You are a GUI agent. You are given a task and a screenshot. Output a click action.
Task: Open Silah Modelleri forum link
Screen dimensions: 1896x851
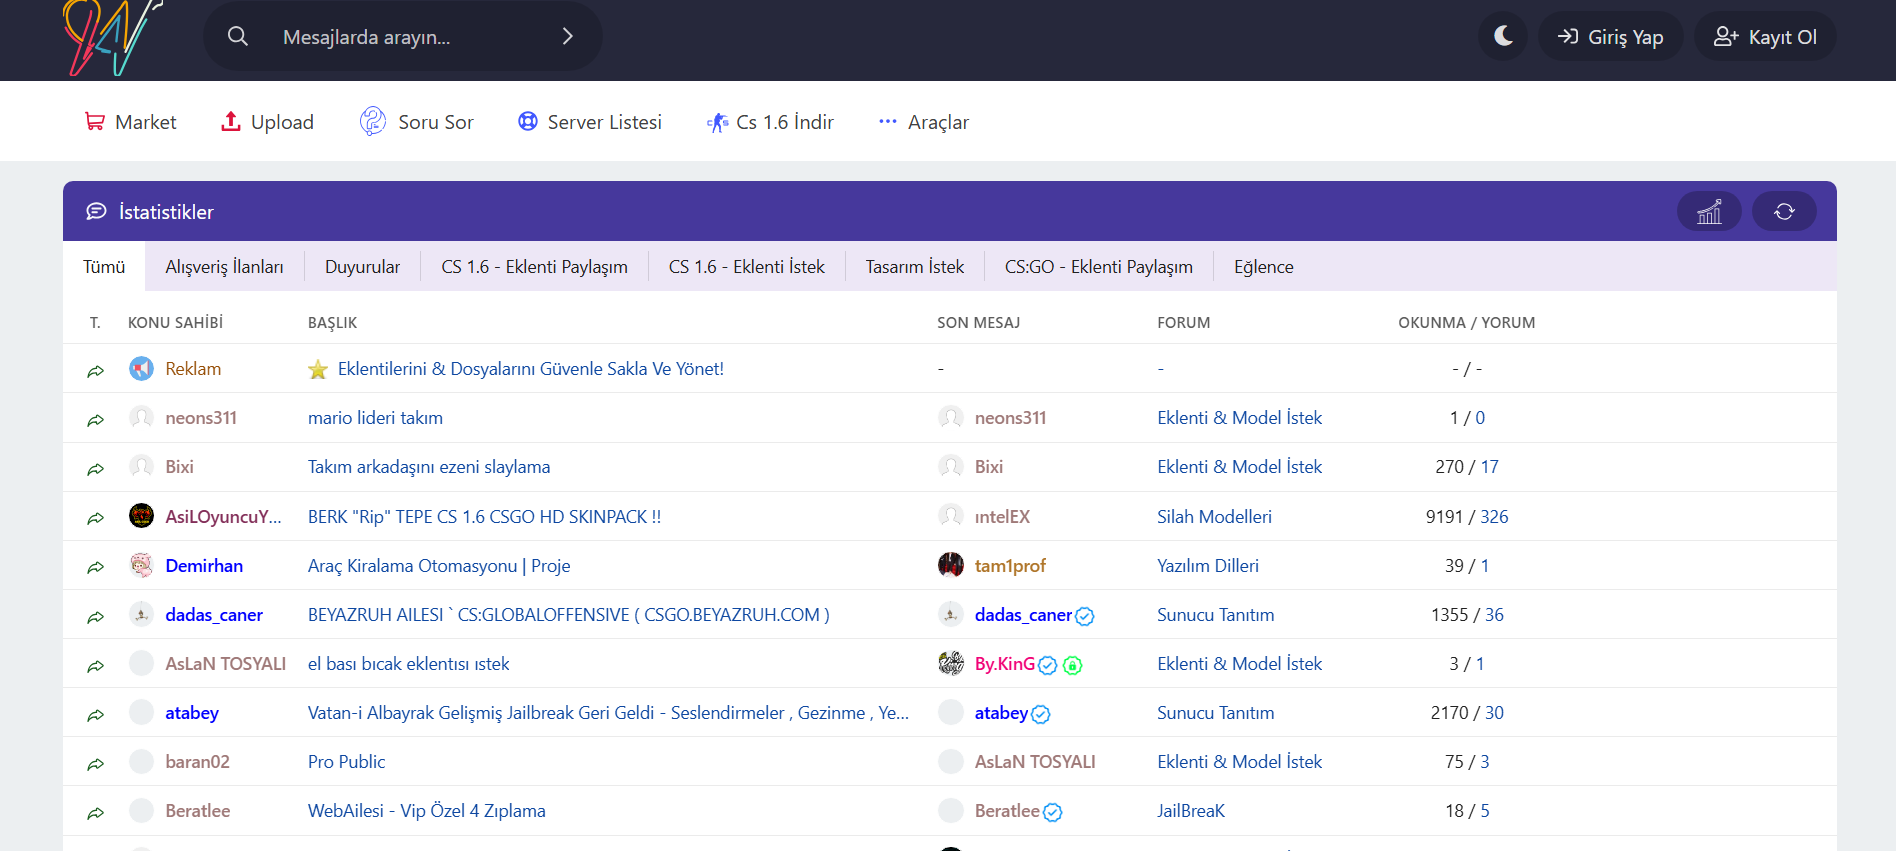click(x=1214, y=517)
